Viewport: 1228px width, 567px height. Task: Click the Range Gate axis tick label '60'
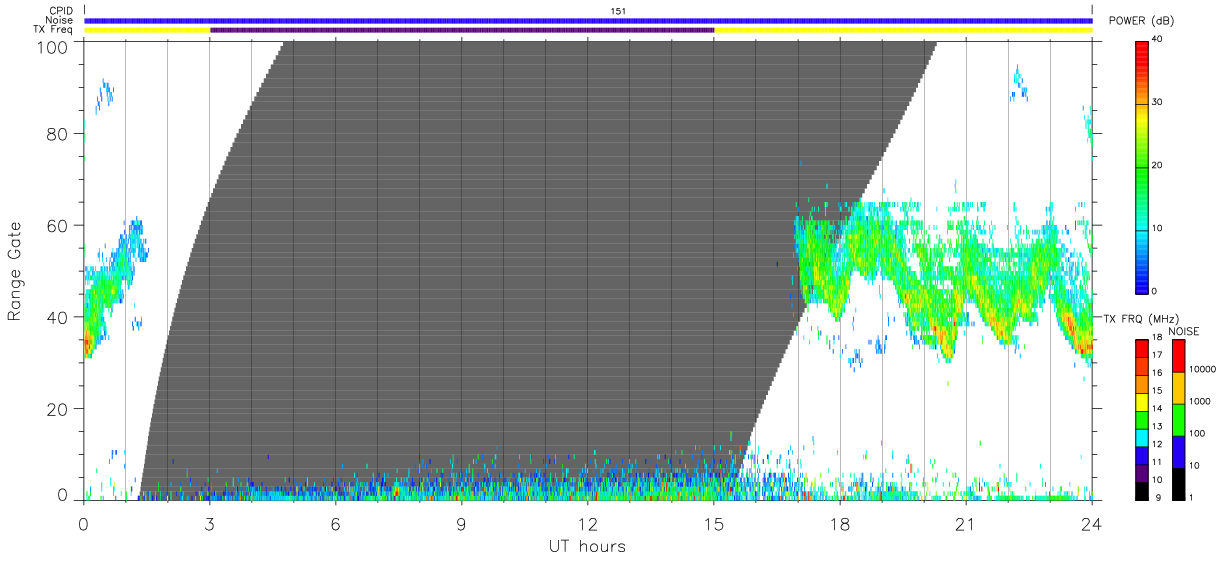pyautogui.click(x=58, y=226)
